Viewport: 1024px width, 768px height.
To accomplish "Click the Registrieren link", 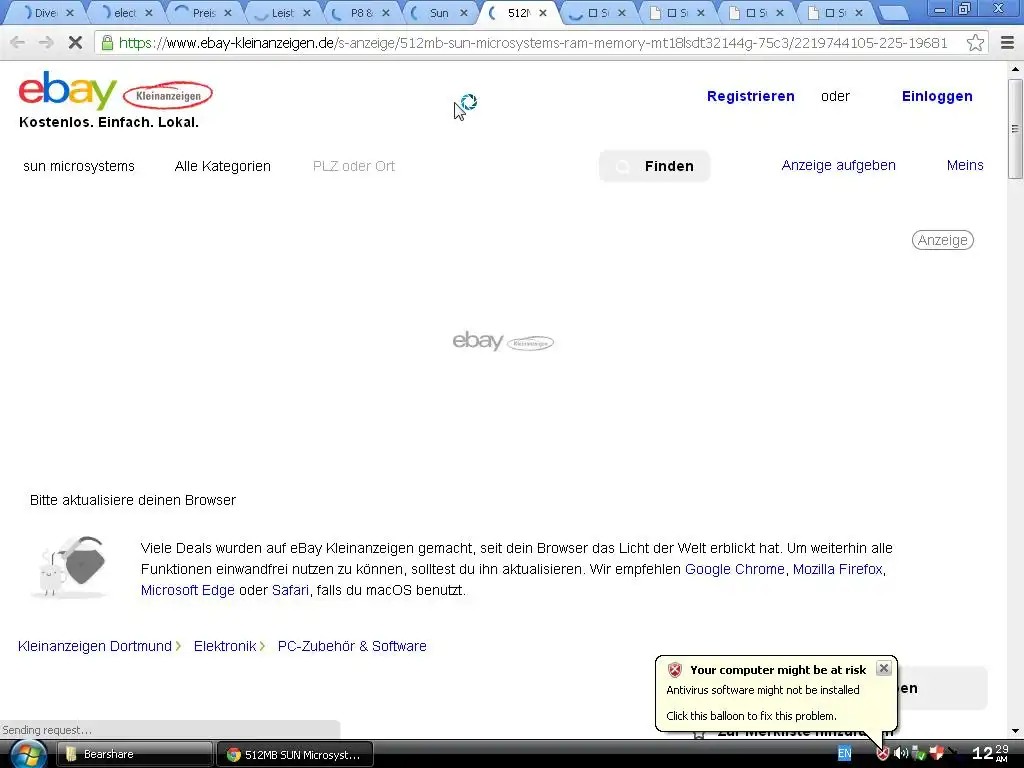I will pos(750,96).
